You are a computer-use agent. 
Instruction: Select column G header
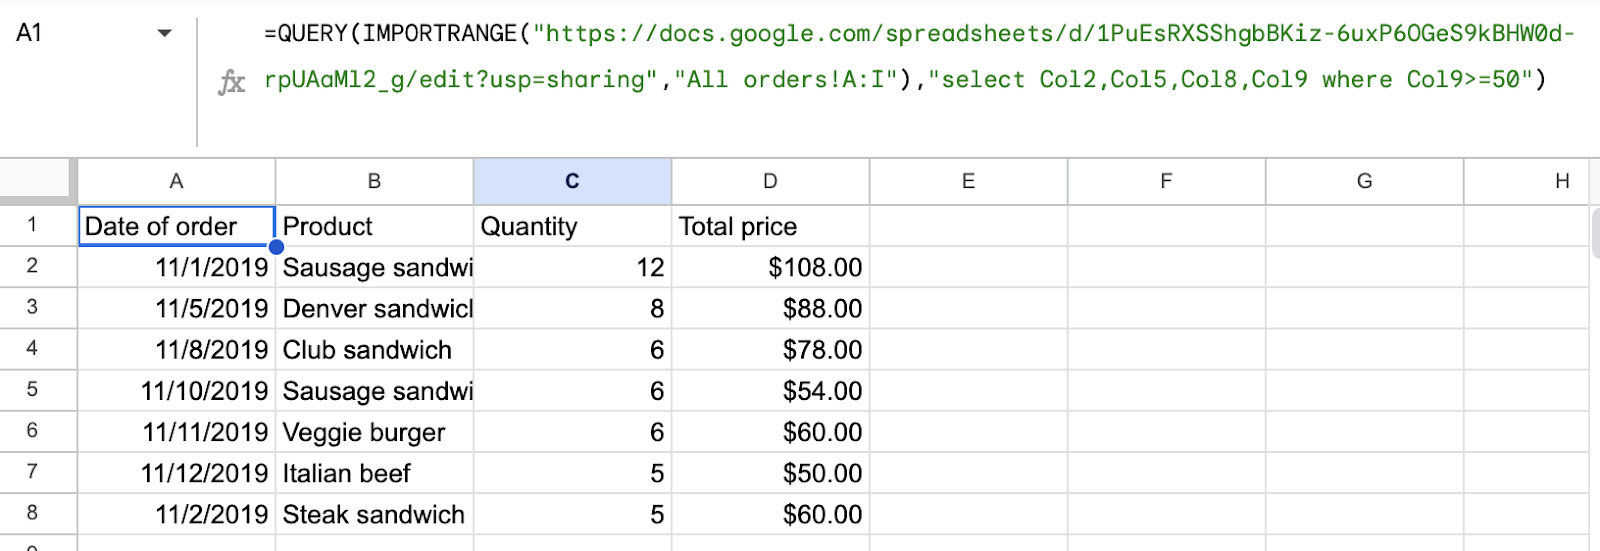1364,181
